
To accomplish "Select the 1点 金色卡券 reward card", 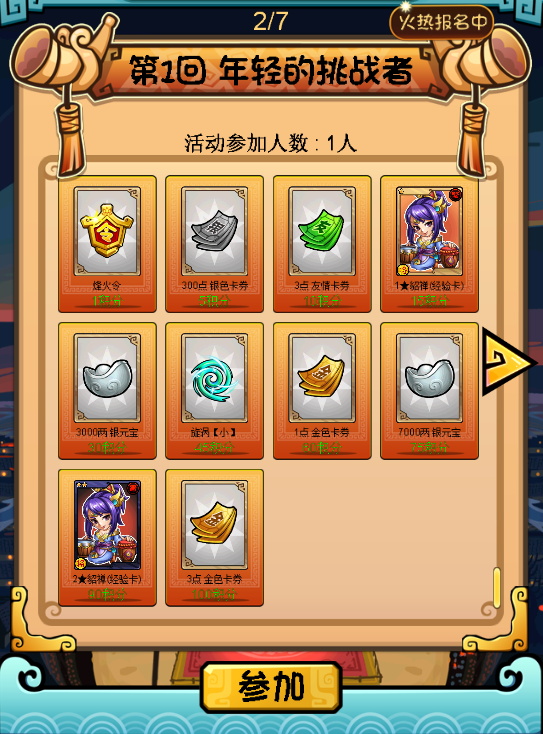I will pyautogui.click(x=322, y=390).
